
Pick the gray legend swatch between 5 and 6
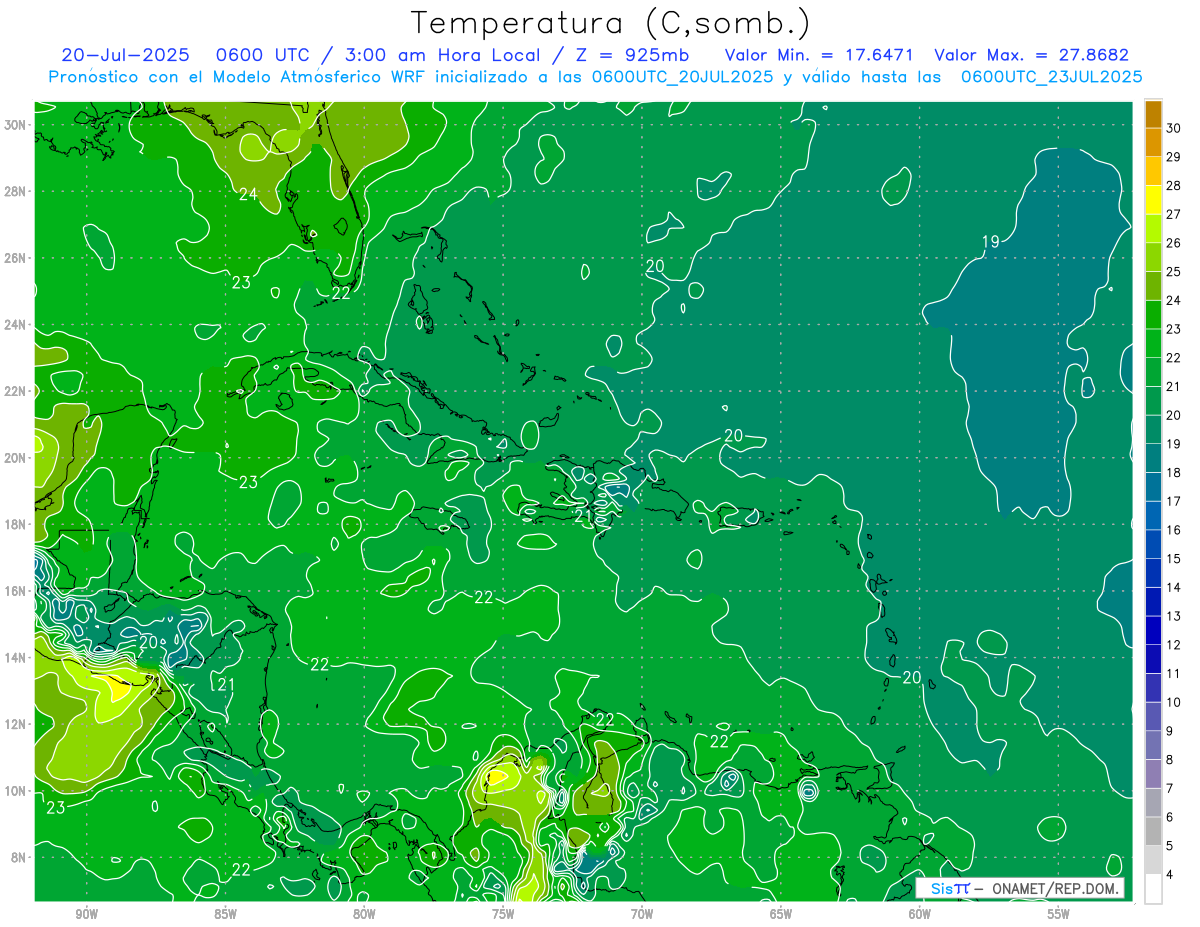coord(1153,832)
